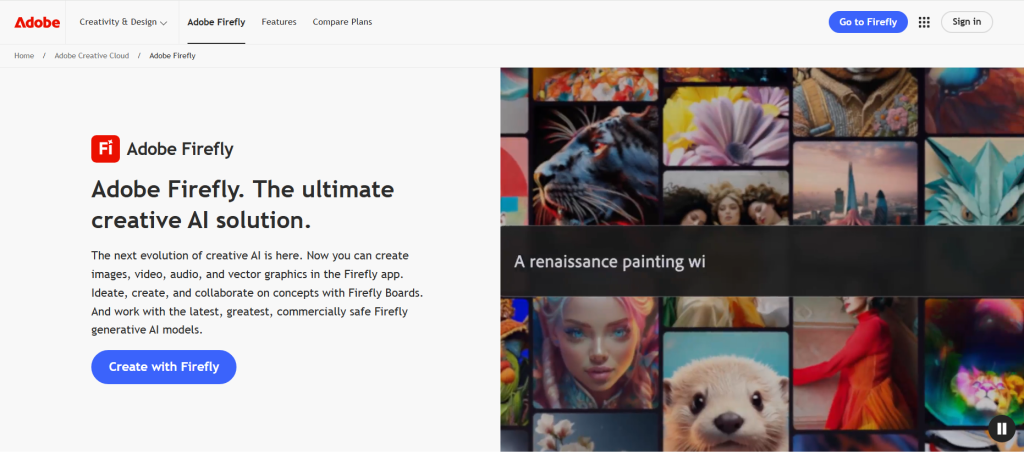Click the Adobe logo
The width and height of the screenshot is (1024, 466).
click(x=37, y=22)
